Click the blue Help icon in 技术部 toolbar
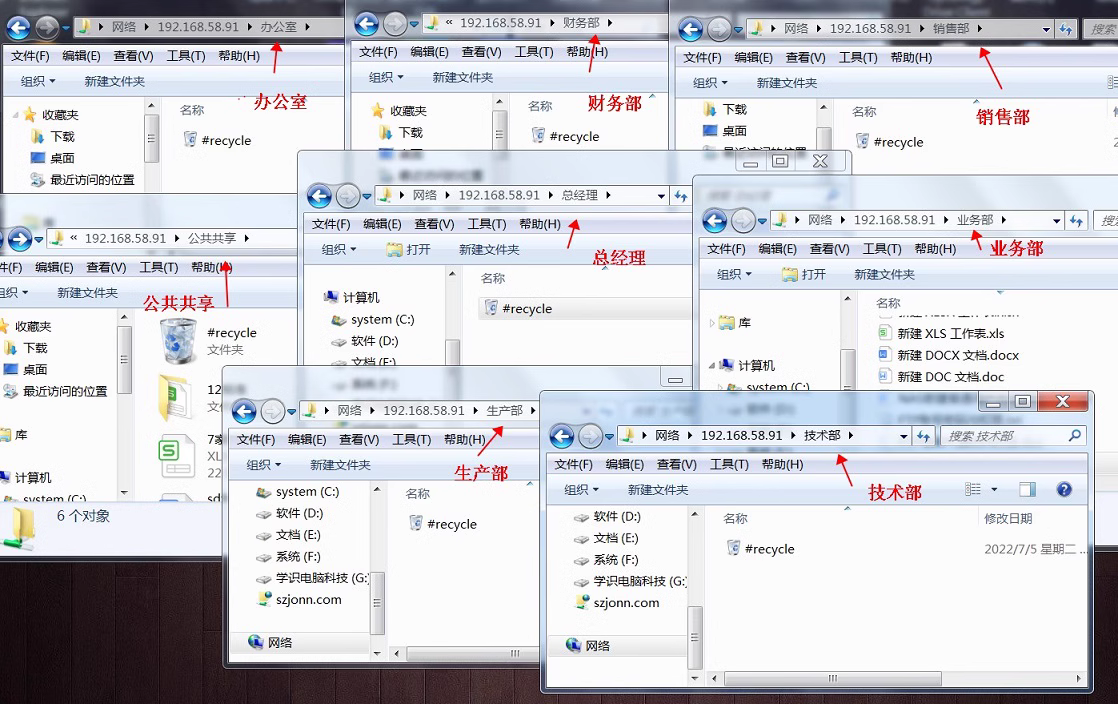Image resolution: width=1118 pixels, height=704 pixels. tap(1062, 489)
